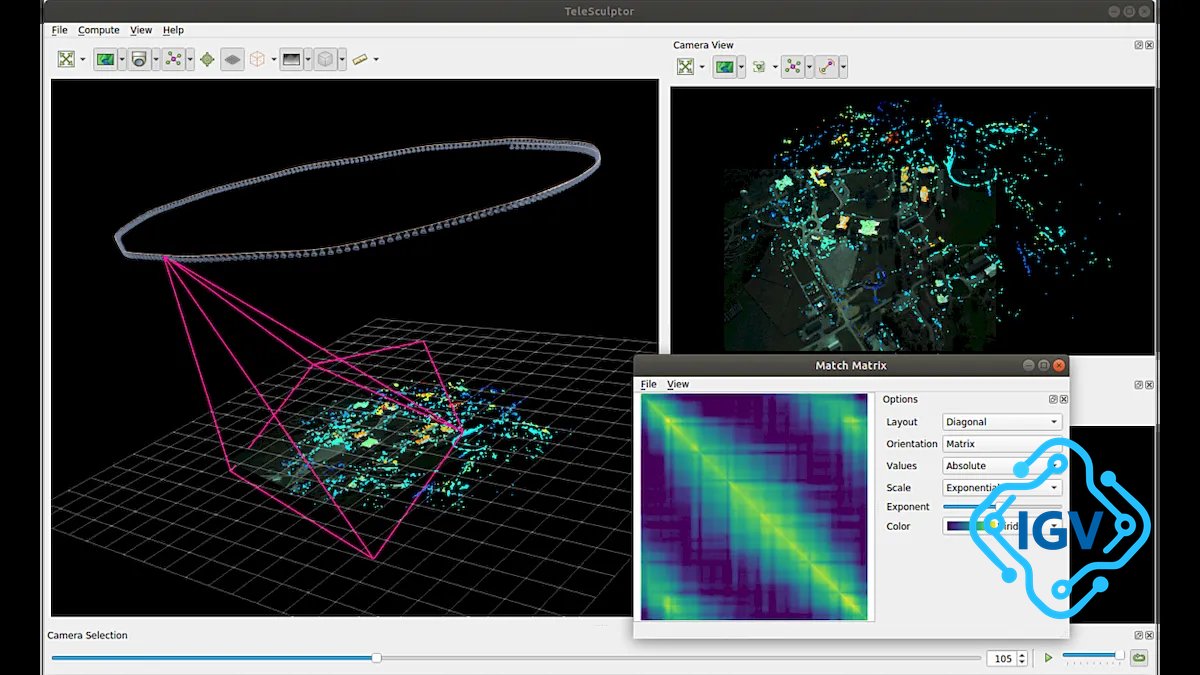Image resolution: width=1200 pixels, height=675 pixels.
Task: Open the File menu in TeleSculptor
Action: pyautogui.click(x=60, y=30)
